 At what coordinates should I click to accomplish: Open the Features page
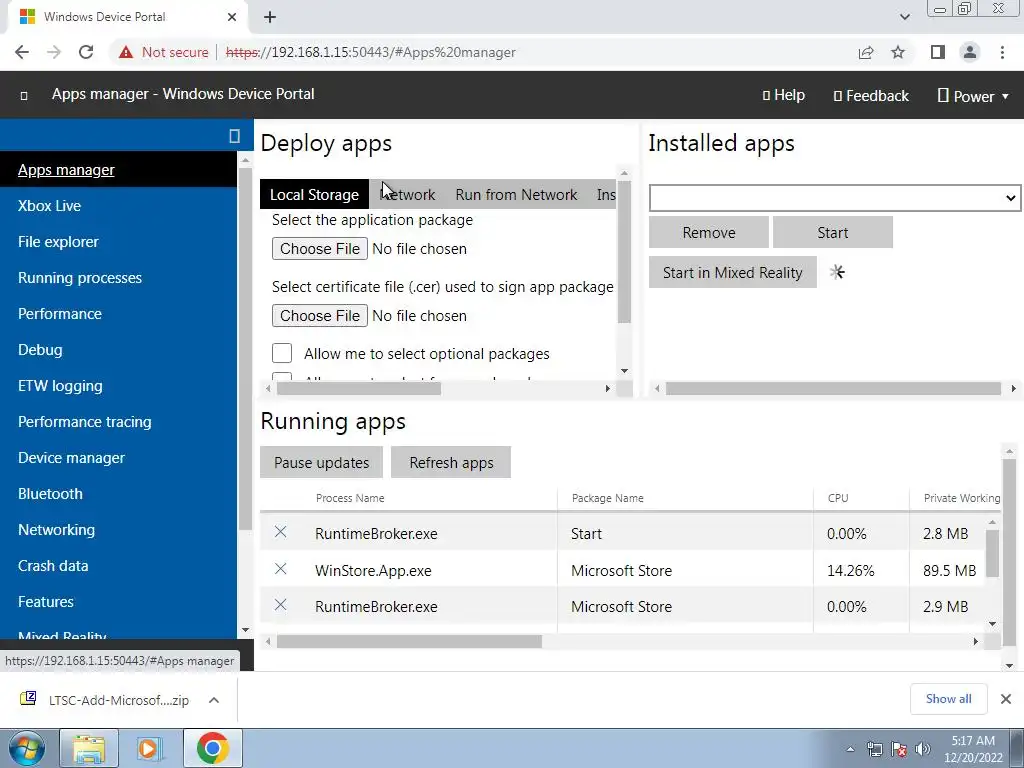(x=46, y=601)
